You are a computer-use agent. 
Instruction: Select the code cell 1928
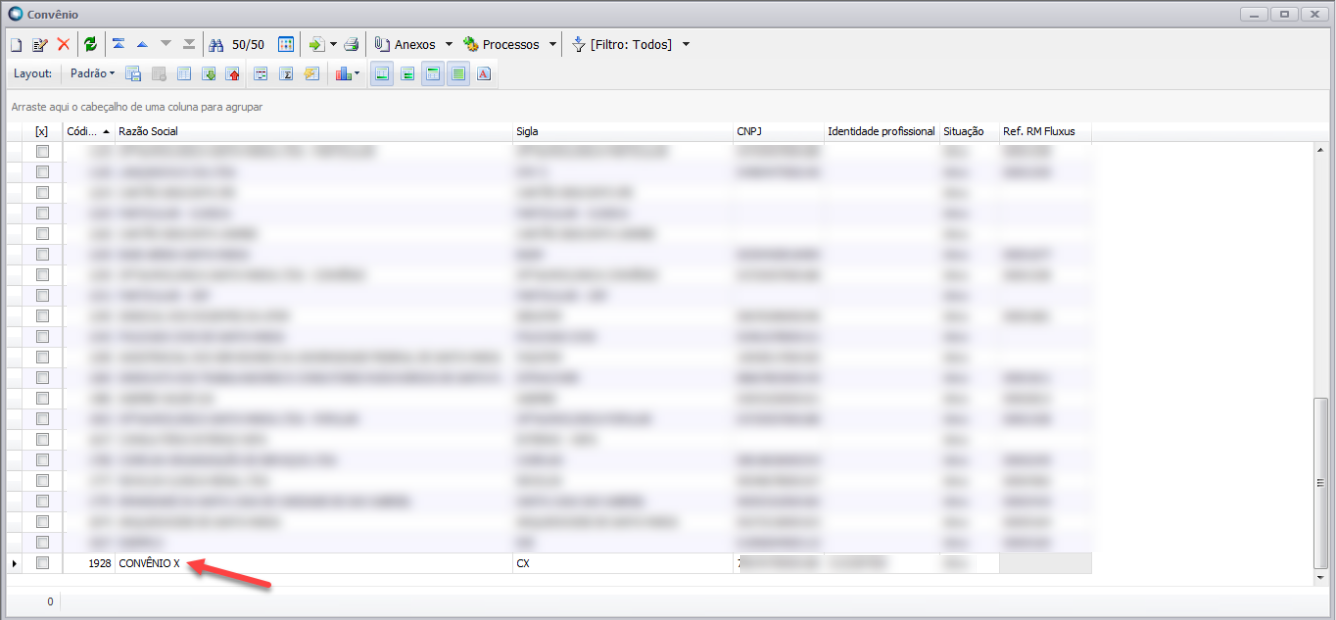[89, 564]
